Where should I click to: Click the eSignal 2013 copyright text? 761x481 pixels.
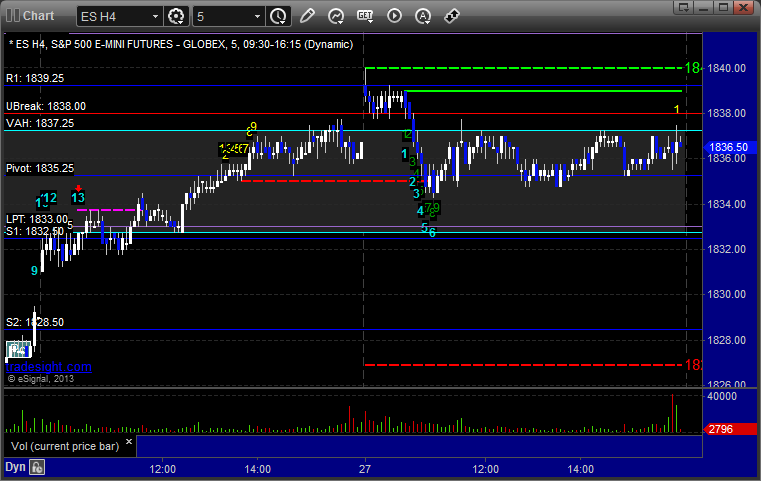pos(41,379)
